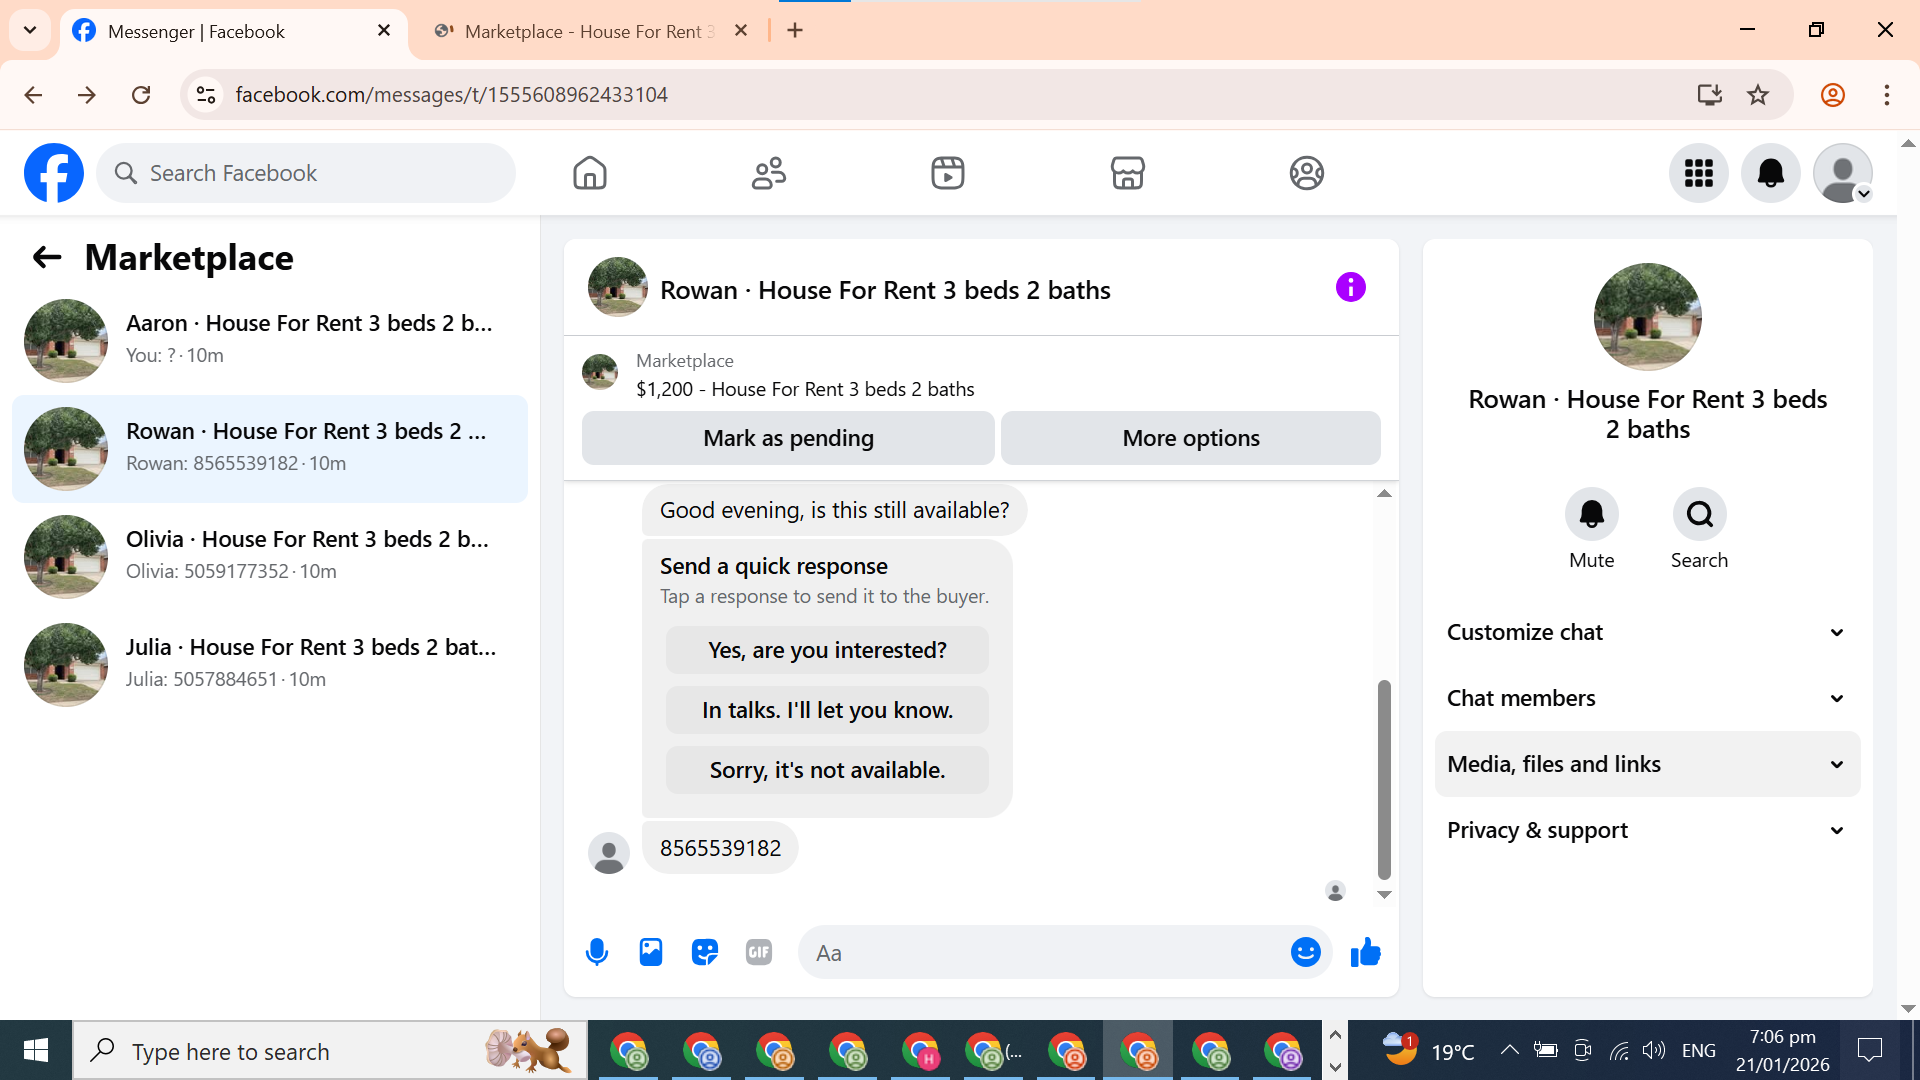This screenshot has height=1080, width=1920.
Task: Search within the conversation
Action: [x=1699, y=514]
